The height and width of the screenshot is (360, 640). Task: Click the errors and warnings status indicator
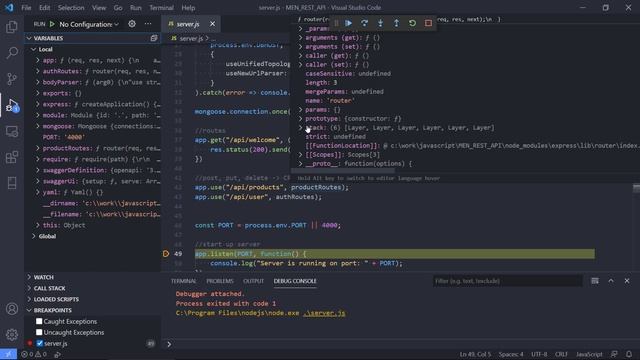(34, 354)
